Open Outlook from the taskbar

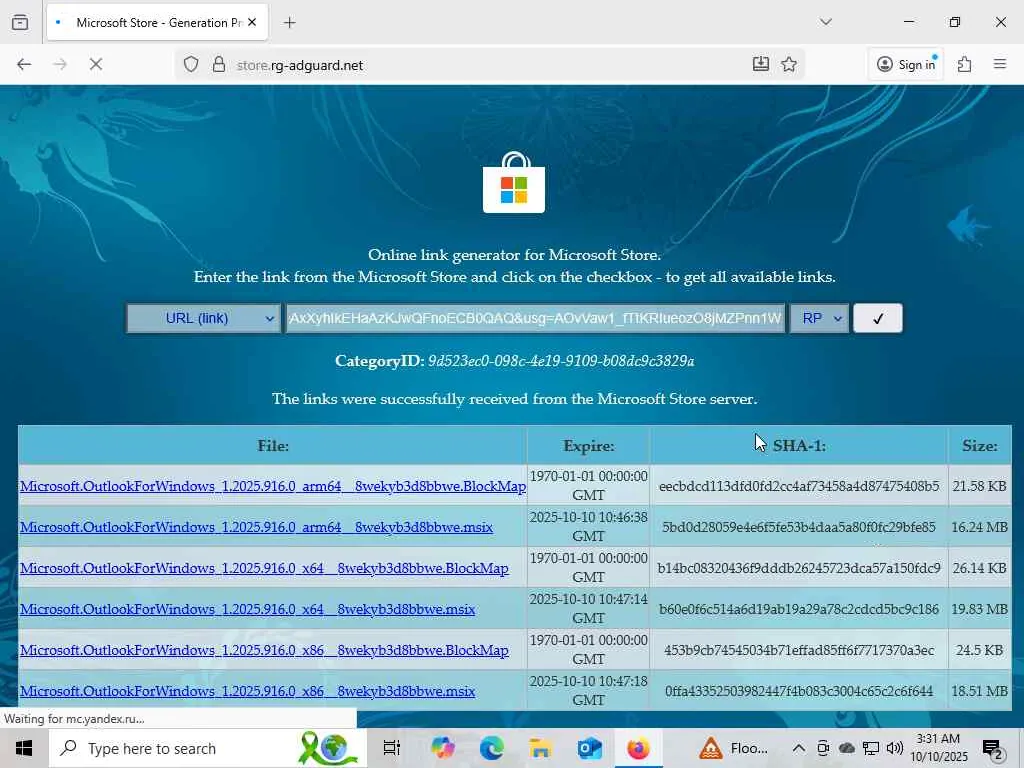[590, 748]
